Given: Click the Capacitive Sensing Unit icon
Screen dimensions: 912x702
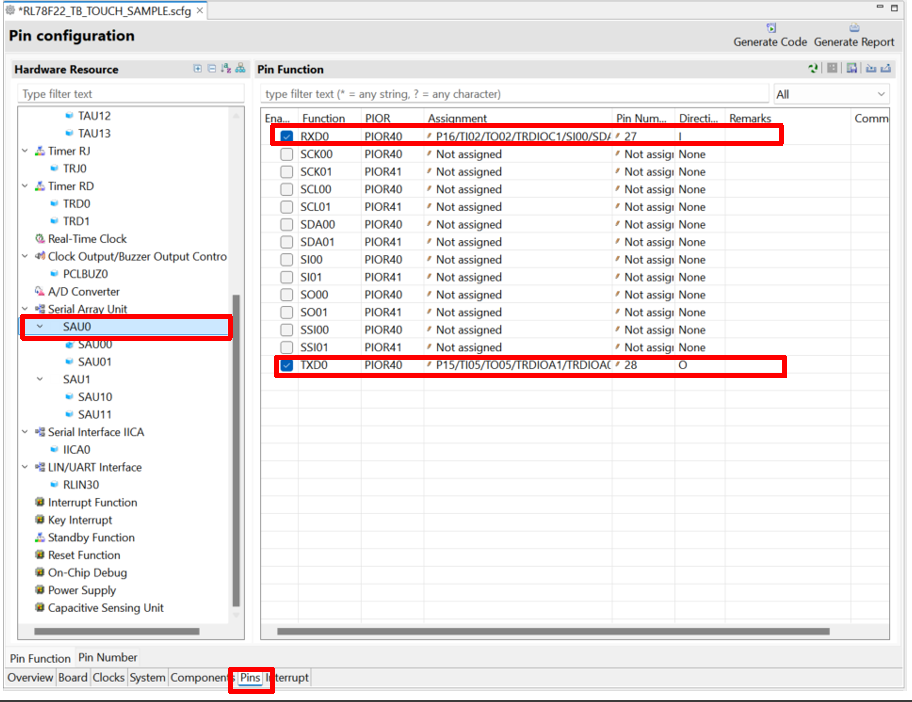Looking at the screenshot, I should (x=39, y=608).
